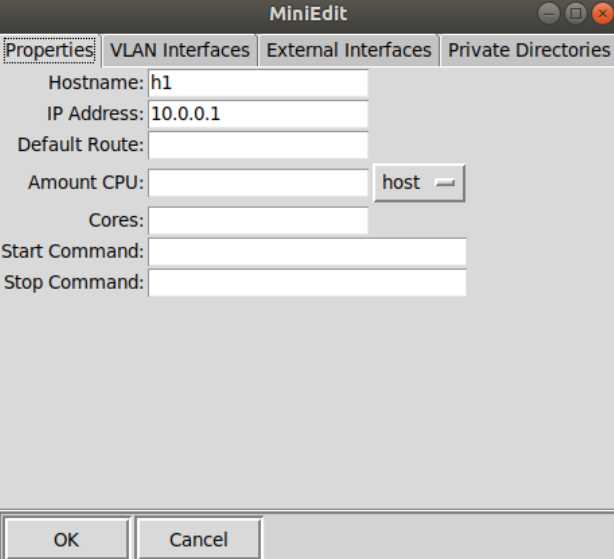Switch to the Properties tab

pyautogui.click(x=50, y=50)
